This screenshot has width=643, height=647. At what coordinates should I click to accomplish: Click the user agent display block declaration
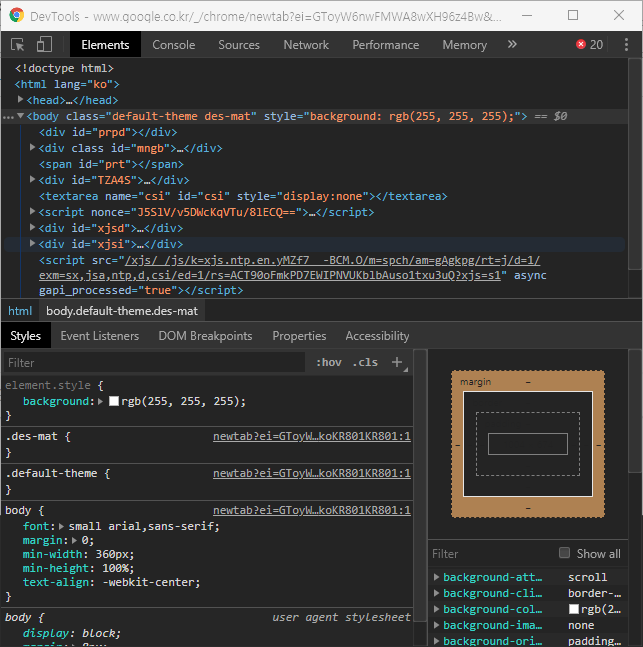pos(71,633)
